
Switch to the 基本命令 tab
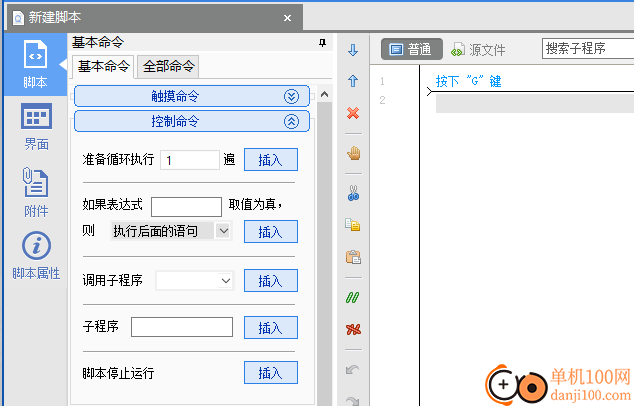104,66
